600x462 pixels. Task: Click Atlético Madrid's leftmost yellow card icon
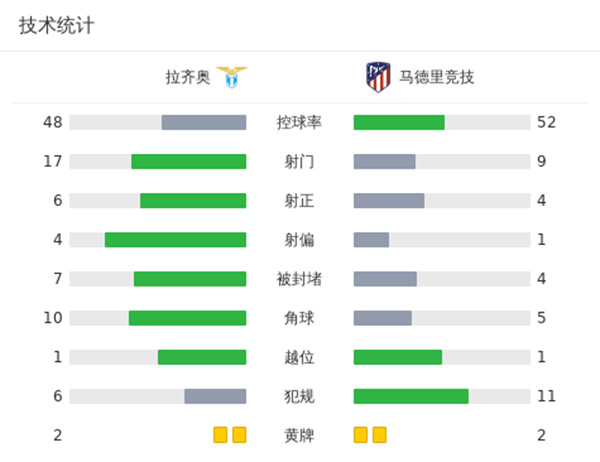point(361,435)
